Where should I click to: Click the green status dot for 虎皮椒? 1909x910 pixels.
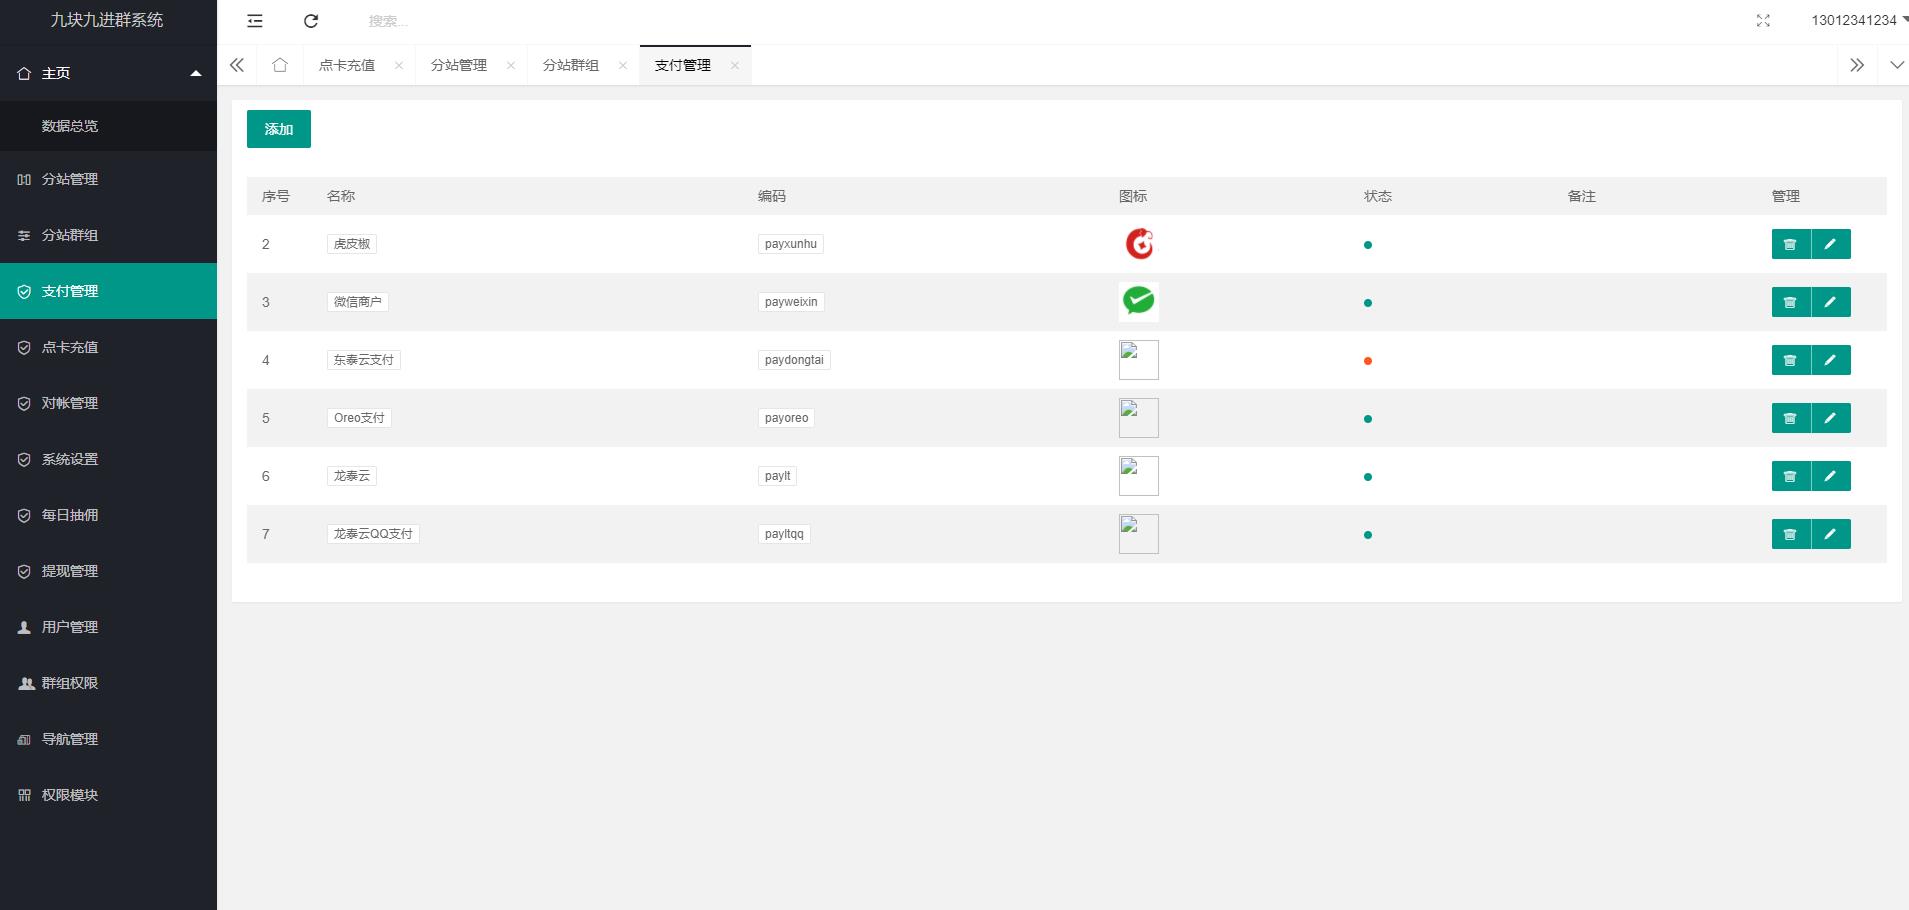click(x=1367, y=245)
